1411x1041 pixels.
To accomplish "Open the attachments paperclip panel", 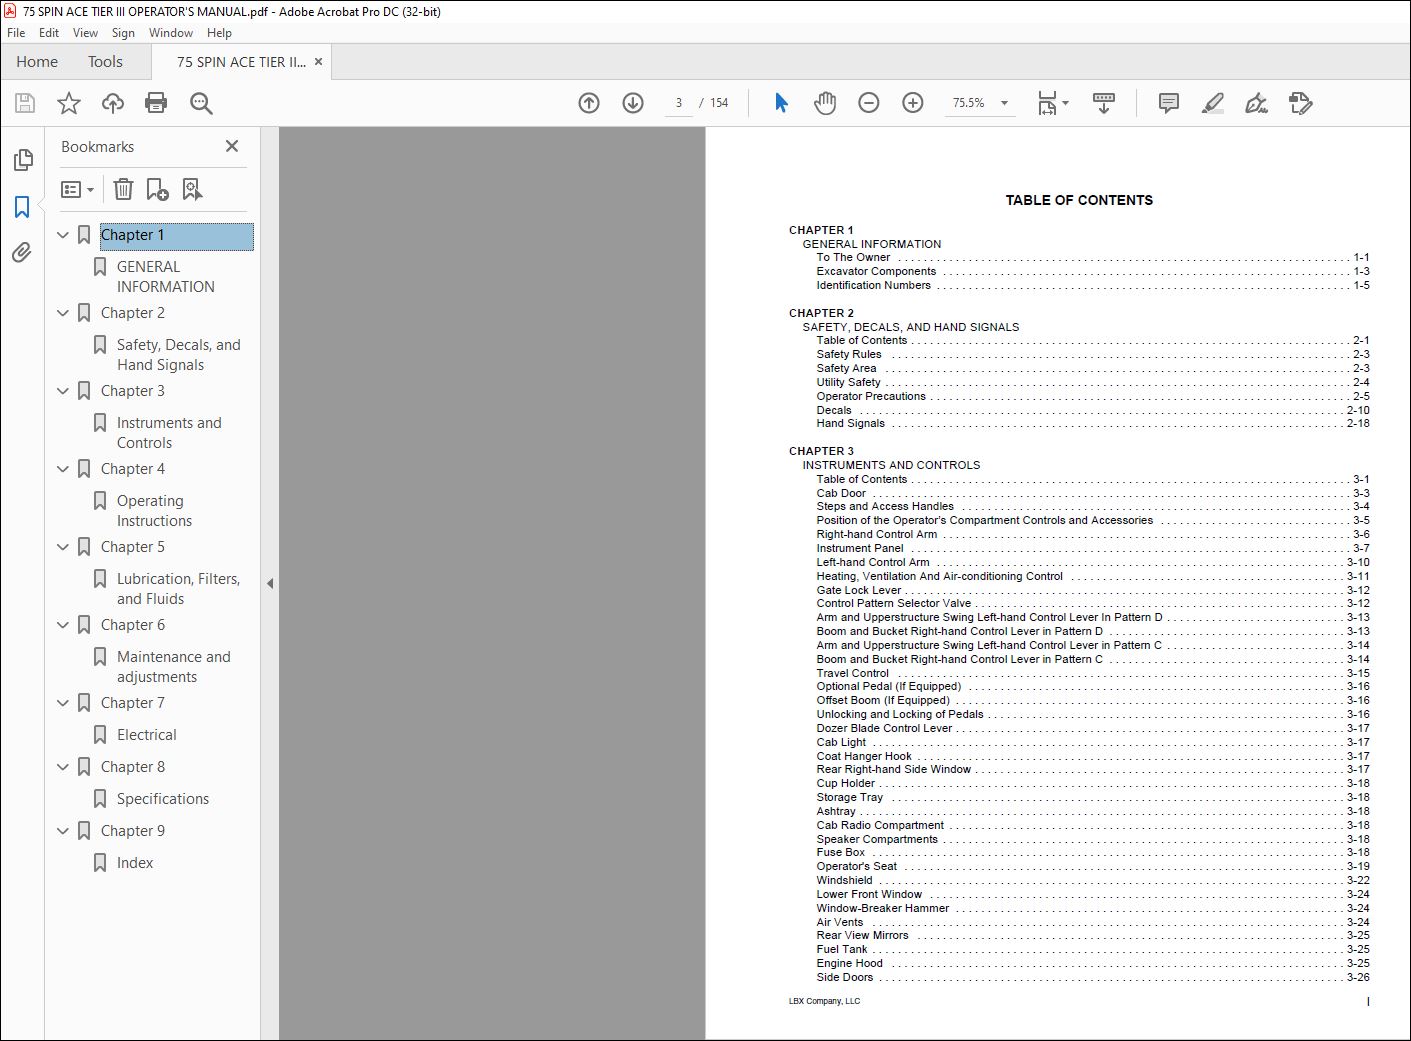I will (x=22, y=252).
